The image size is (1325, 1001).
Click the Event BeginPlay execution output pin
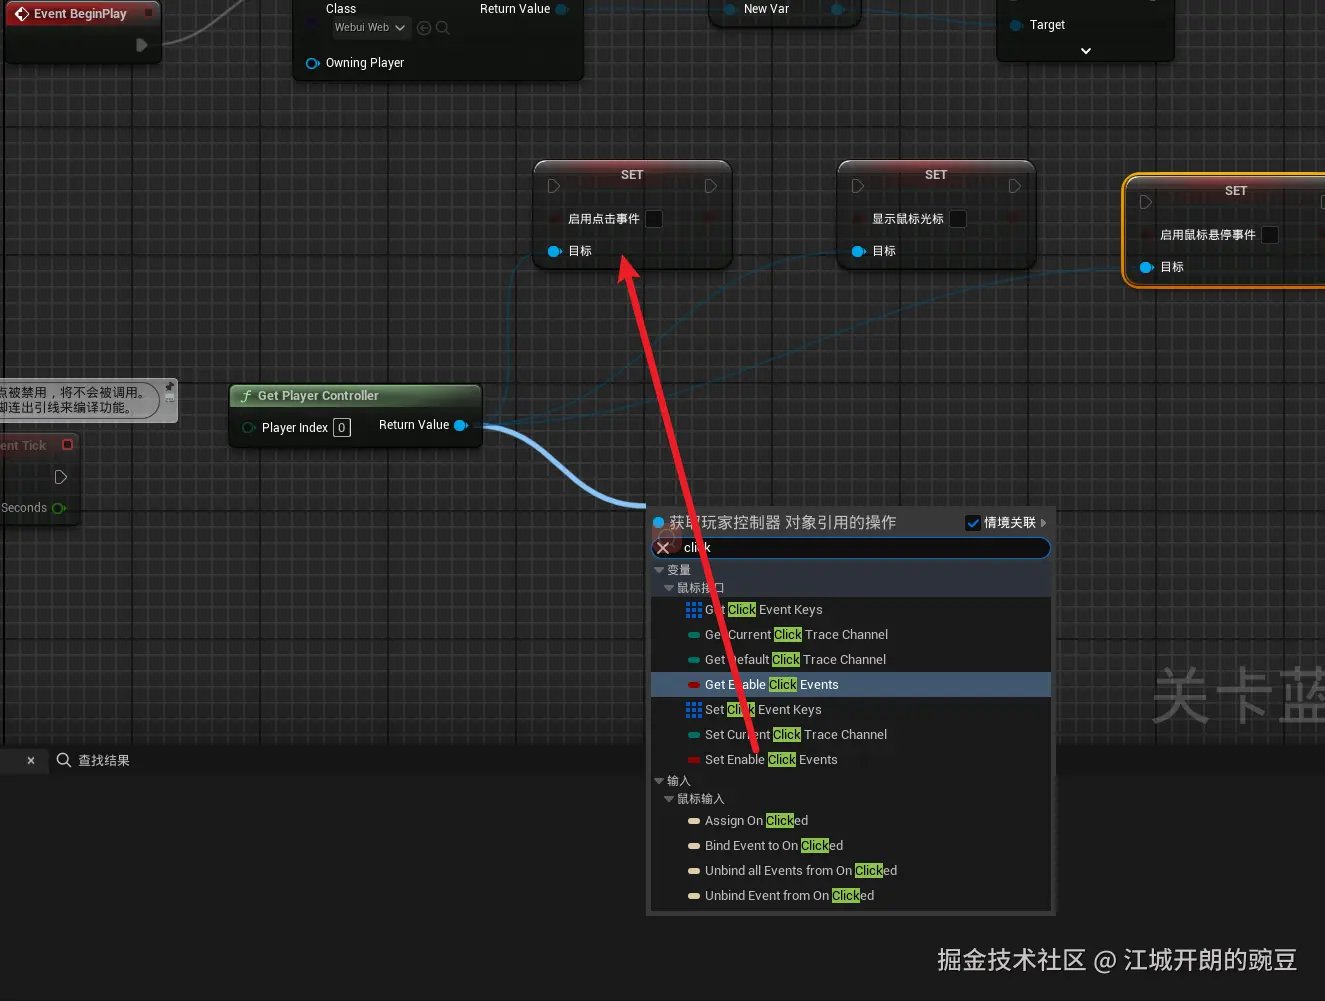tap(141, 45)
